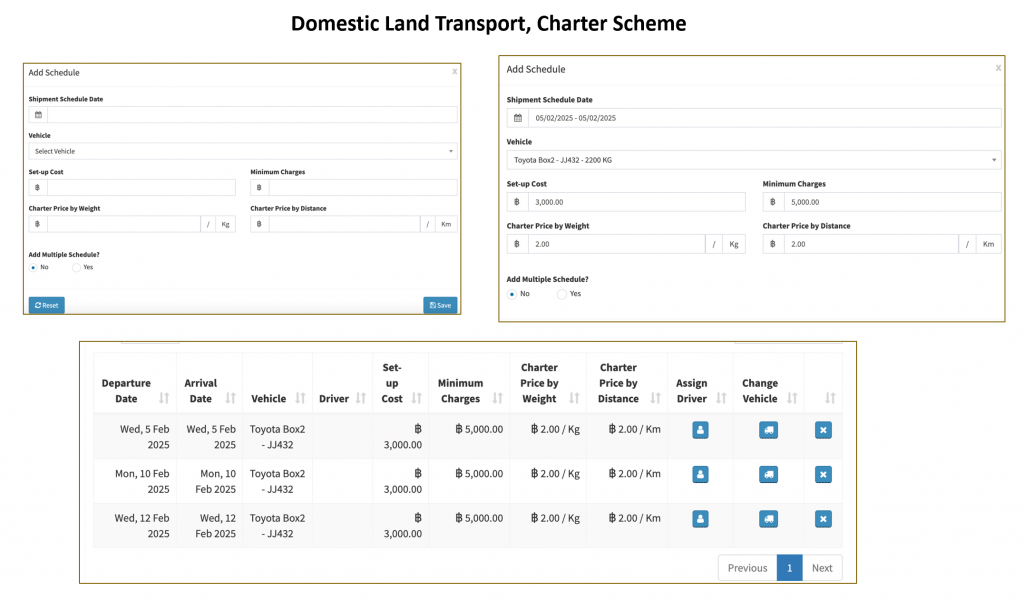Click Set-up Cost field showing 3,000.00

(637, 202)
